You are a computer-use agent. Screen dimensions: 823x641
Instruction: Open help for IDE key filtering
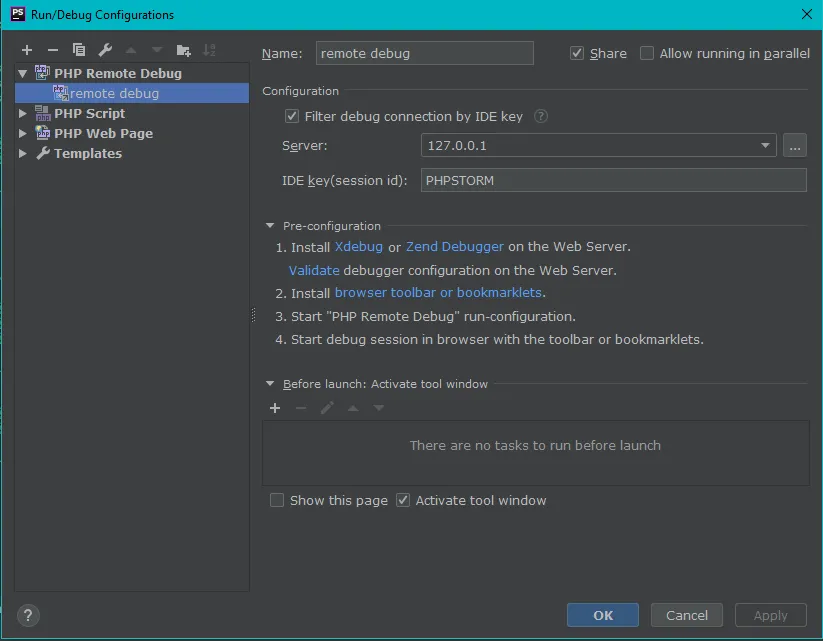point(541,116)
